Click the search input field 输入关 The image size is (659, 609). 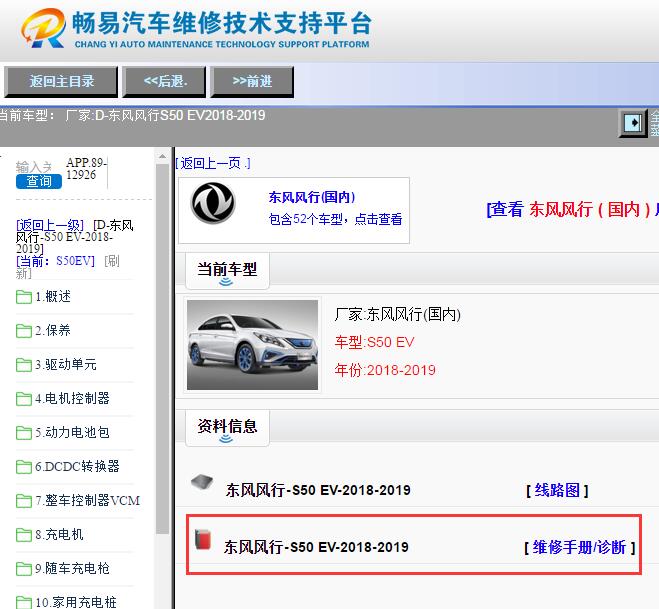34,167
